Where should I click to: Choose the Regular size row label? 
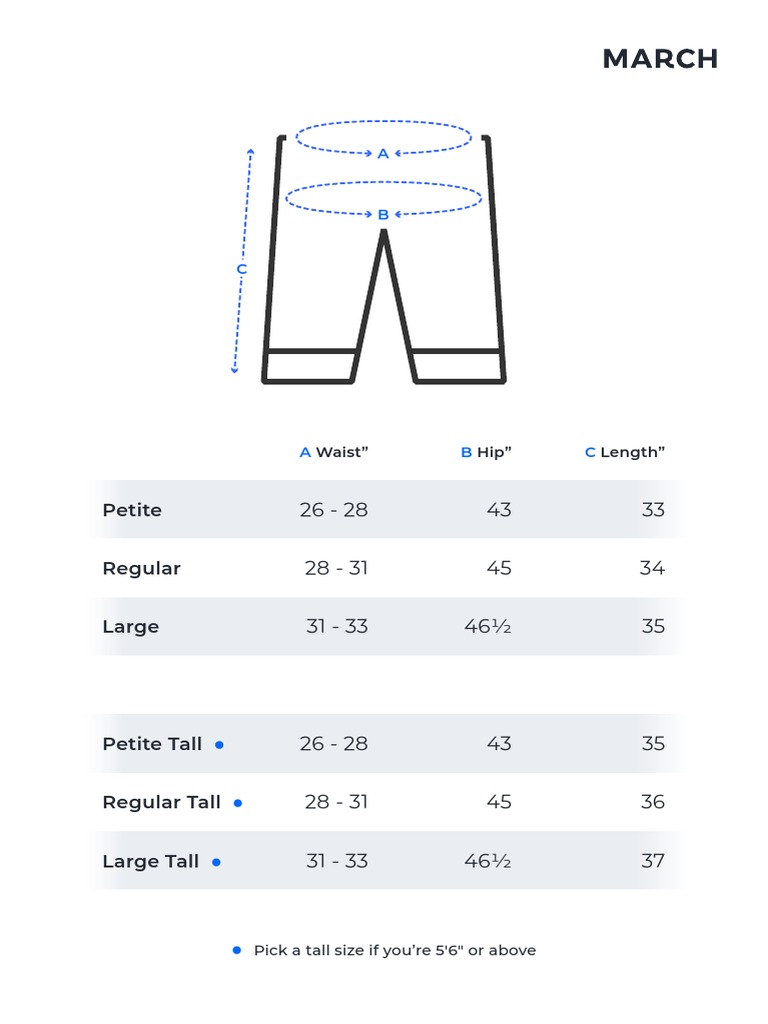[x=141, y=568]
